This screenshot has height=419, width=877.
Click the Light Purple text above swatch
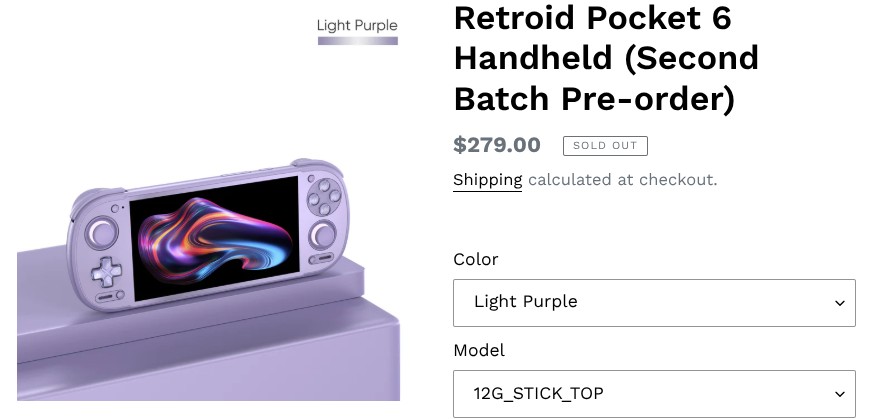pyautogui.click(x=357, y=25)
